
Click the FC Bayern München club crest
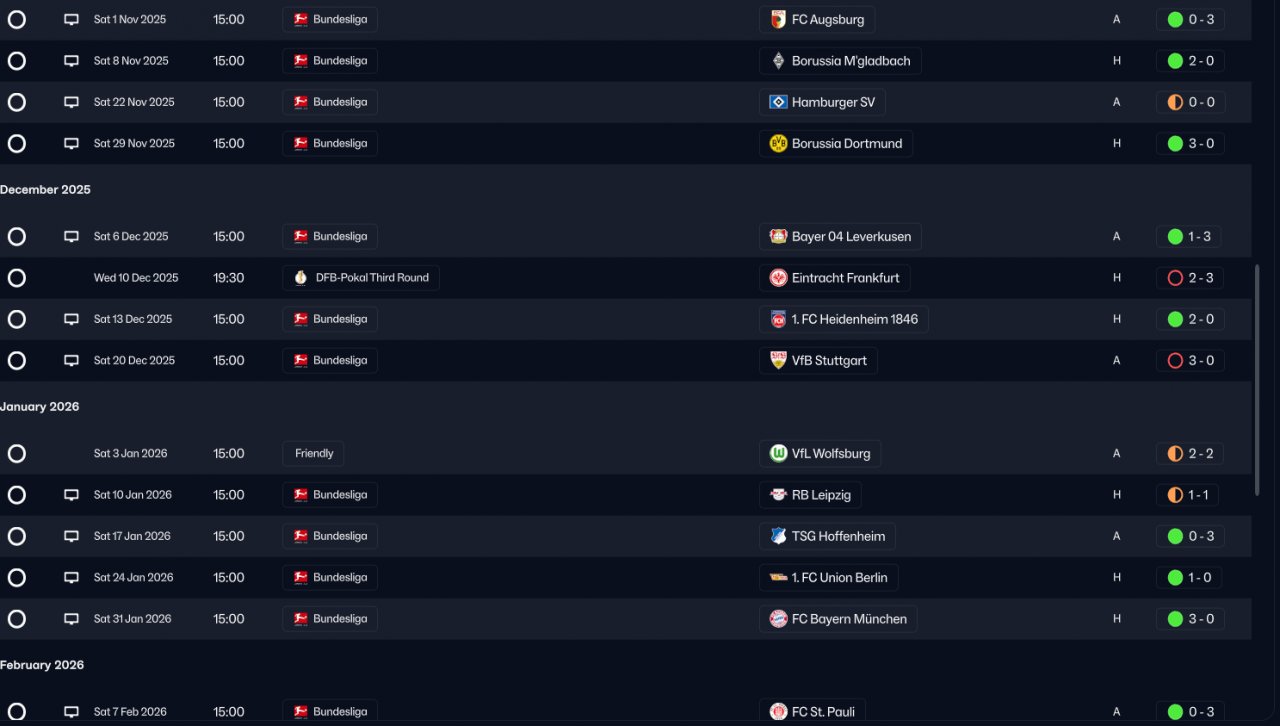click(778, 619)
